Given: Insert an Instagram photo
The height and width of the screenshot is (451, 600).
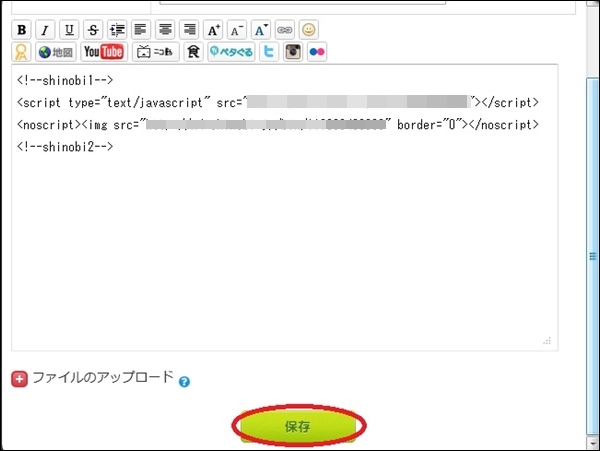Looking at the screenshot, I should pos(293,52).
